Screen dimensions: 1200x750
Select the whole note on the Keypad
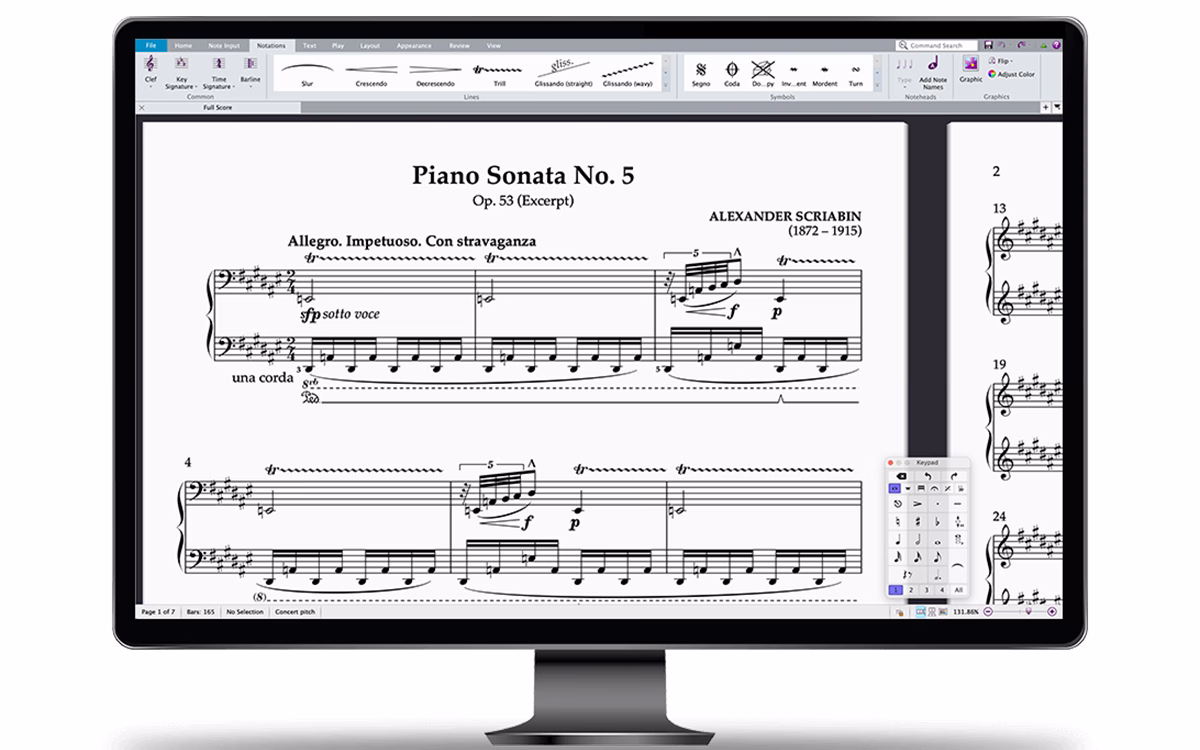(x=937, y=540)
